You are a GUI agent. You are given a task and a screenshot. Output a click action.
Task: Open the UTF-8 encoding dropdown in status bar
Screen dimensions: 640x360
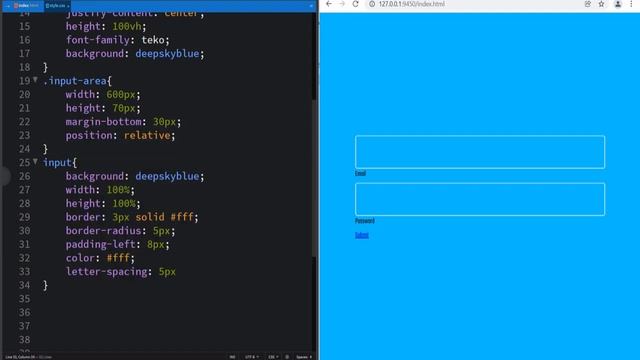pyautogui.click(x=252, y=357)
